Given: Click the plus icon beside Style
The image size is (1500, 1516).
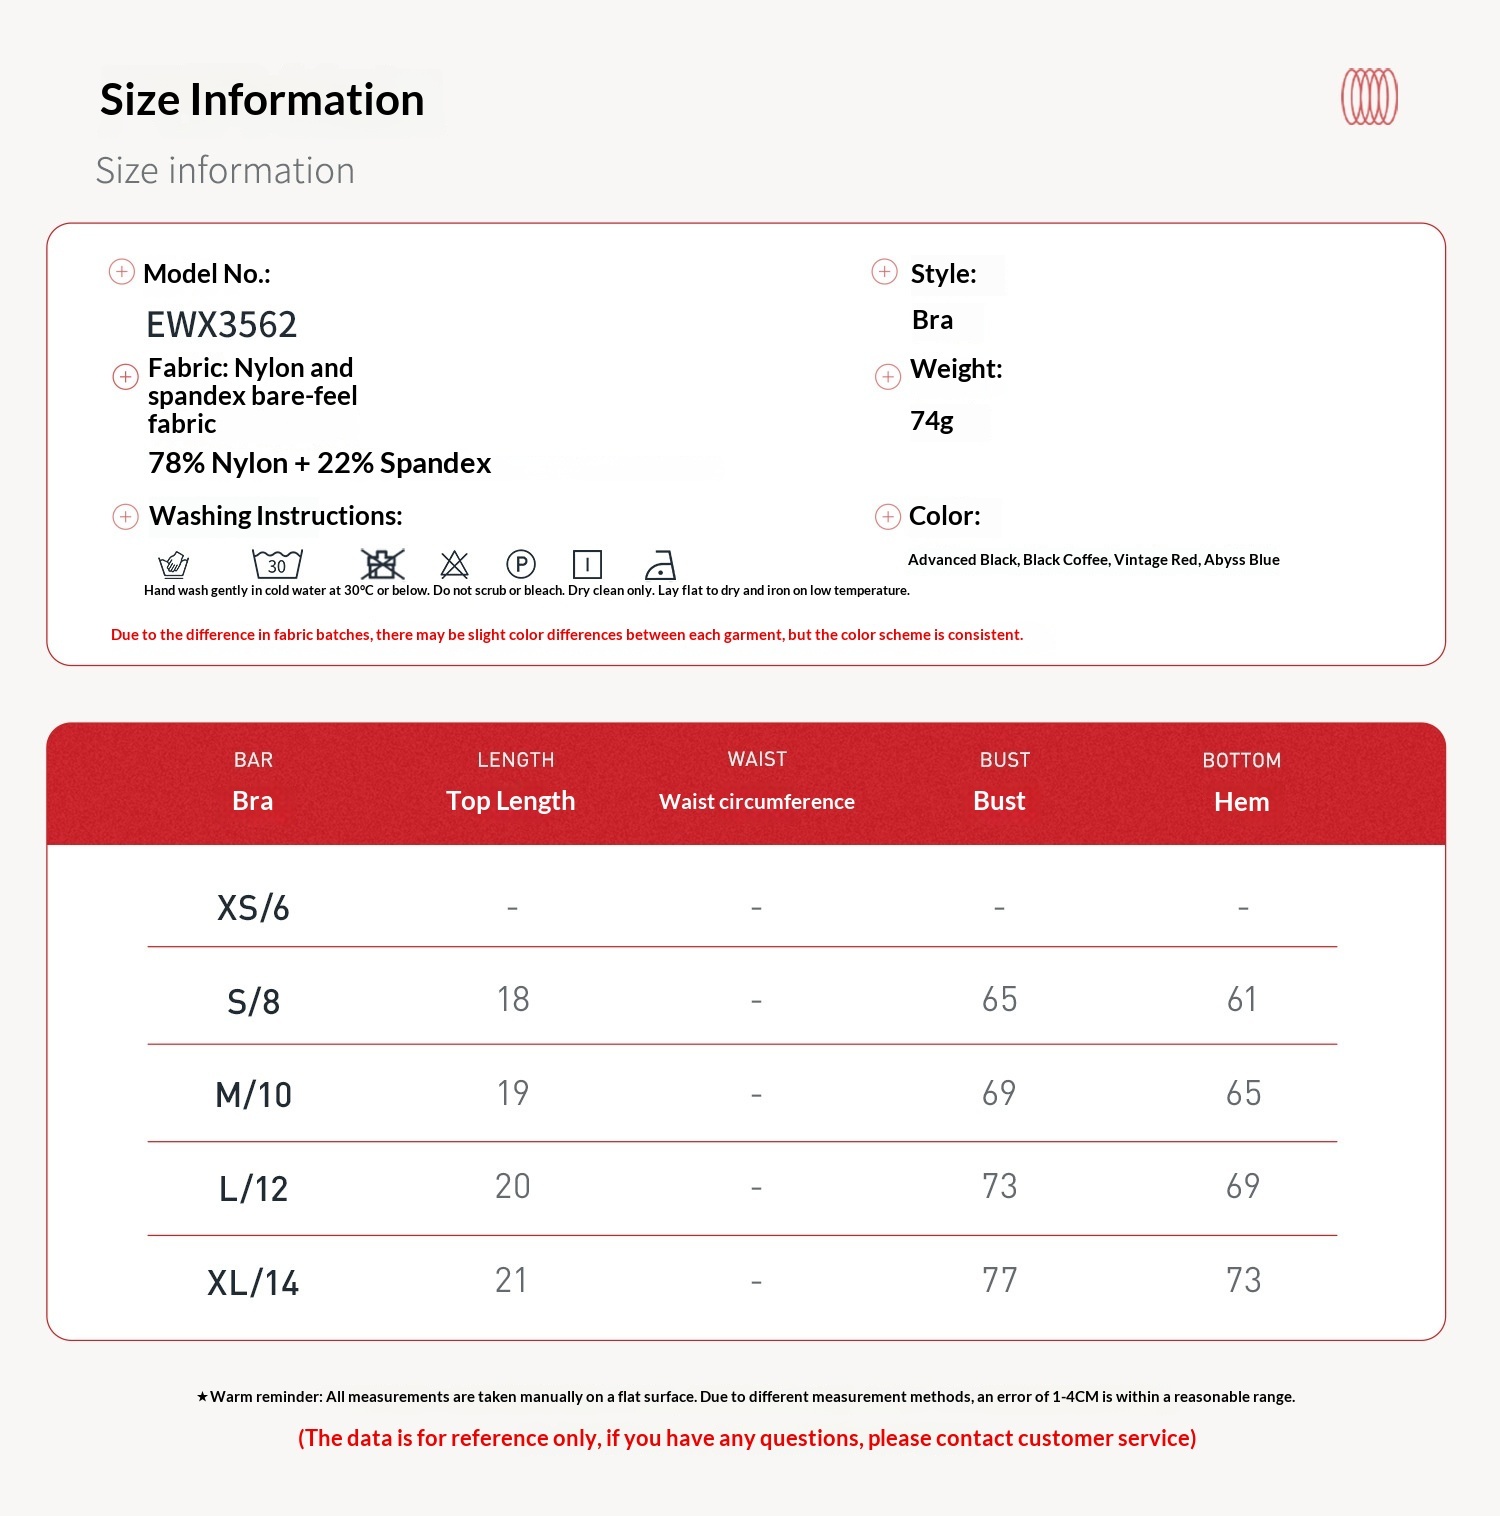Looking at the screenshot, I should [885, 272].
